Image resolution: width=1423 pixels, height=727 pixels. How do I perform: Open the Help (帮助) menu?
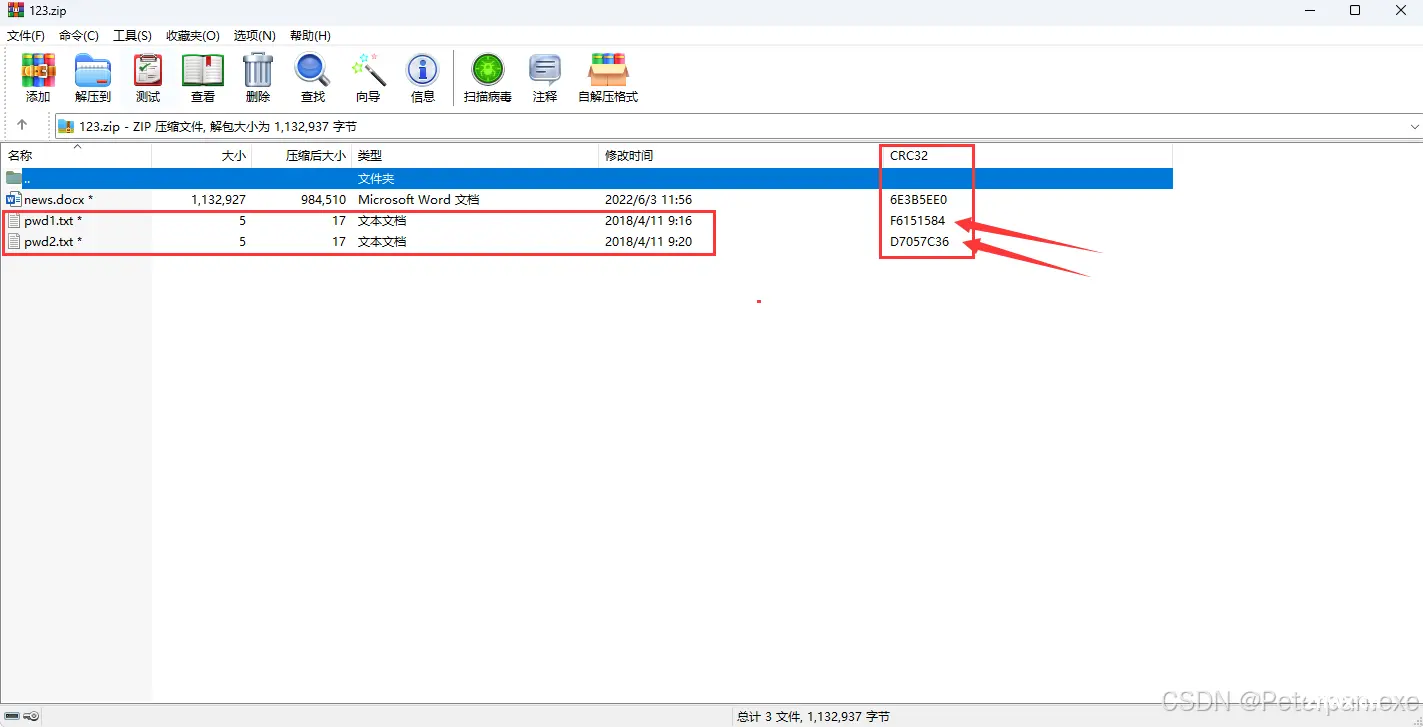tap(310, 35)
